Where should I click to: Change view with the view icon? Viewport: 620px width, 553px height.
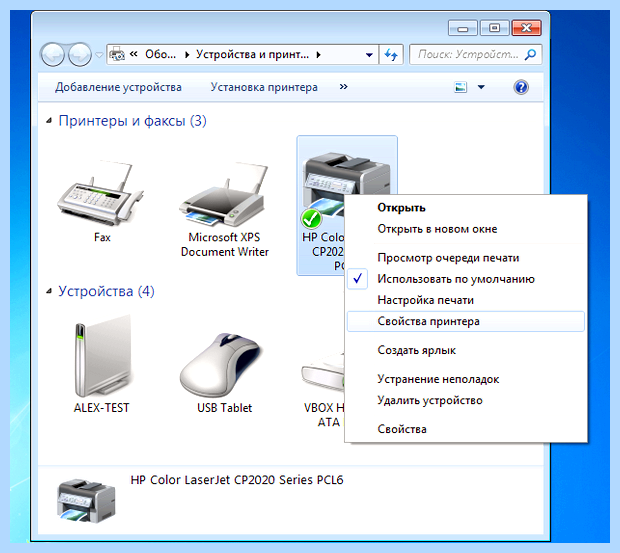point(461,87)
